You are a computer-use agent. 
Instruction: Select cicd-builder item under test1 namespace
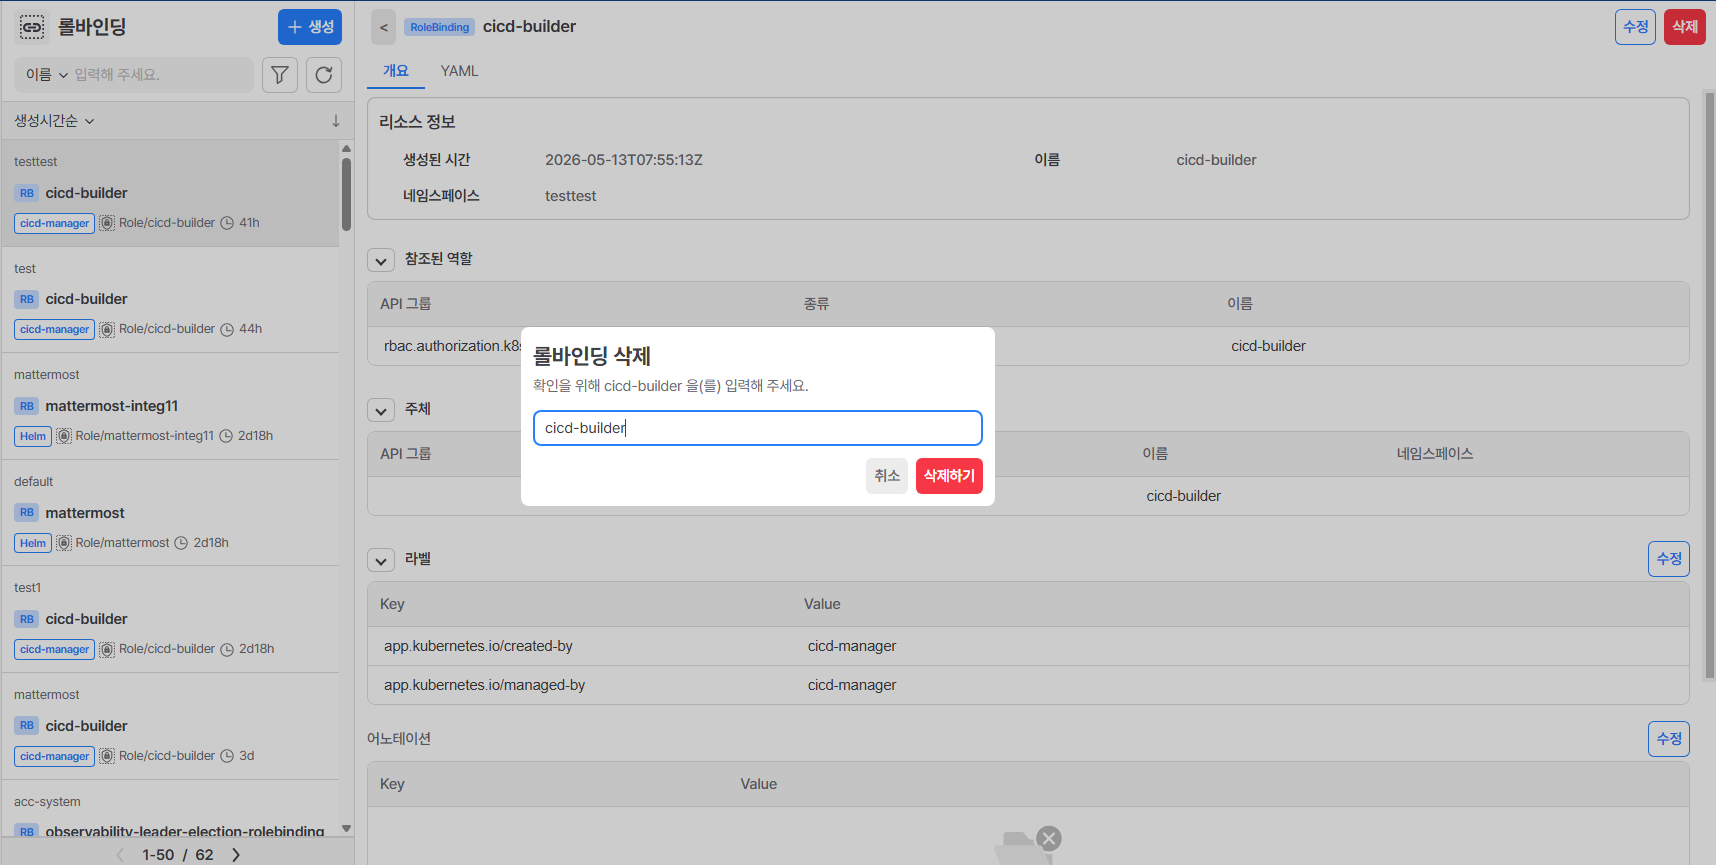[x=170, y=619]
